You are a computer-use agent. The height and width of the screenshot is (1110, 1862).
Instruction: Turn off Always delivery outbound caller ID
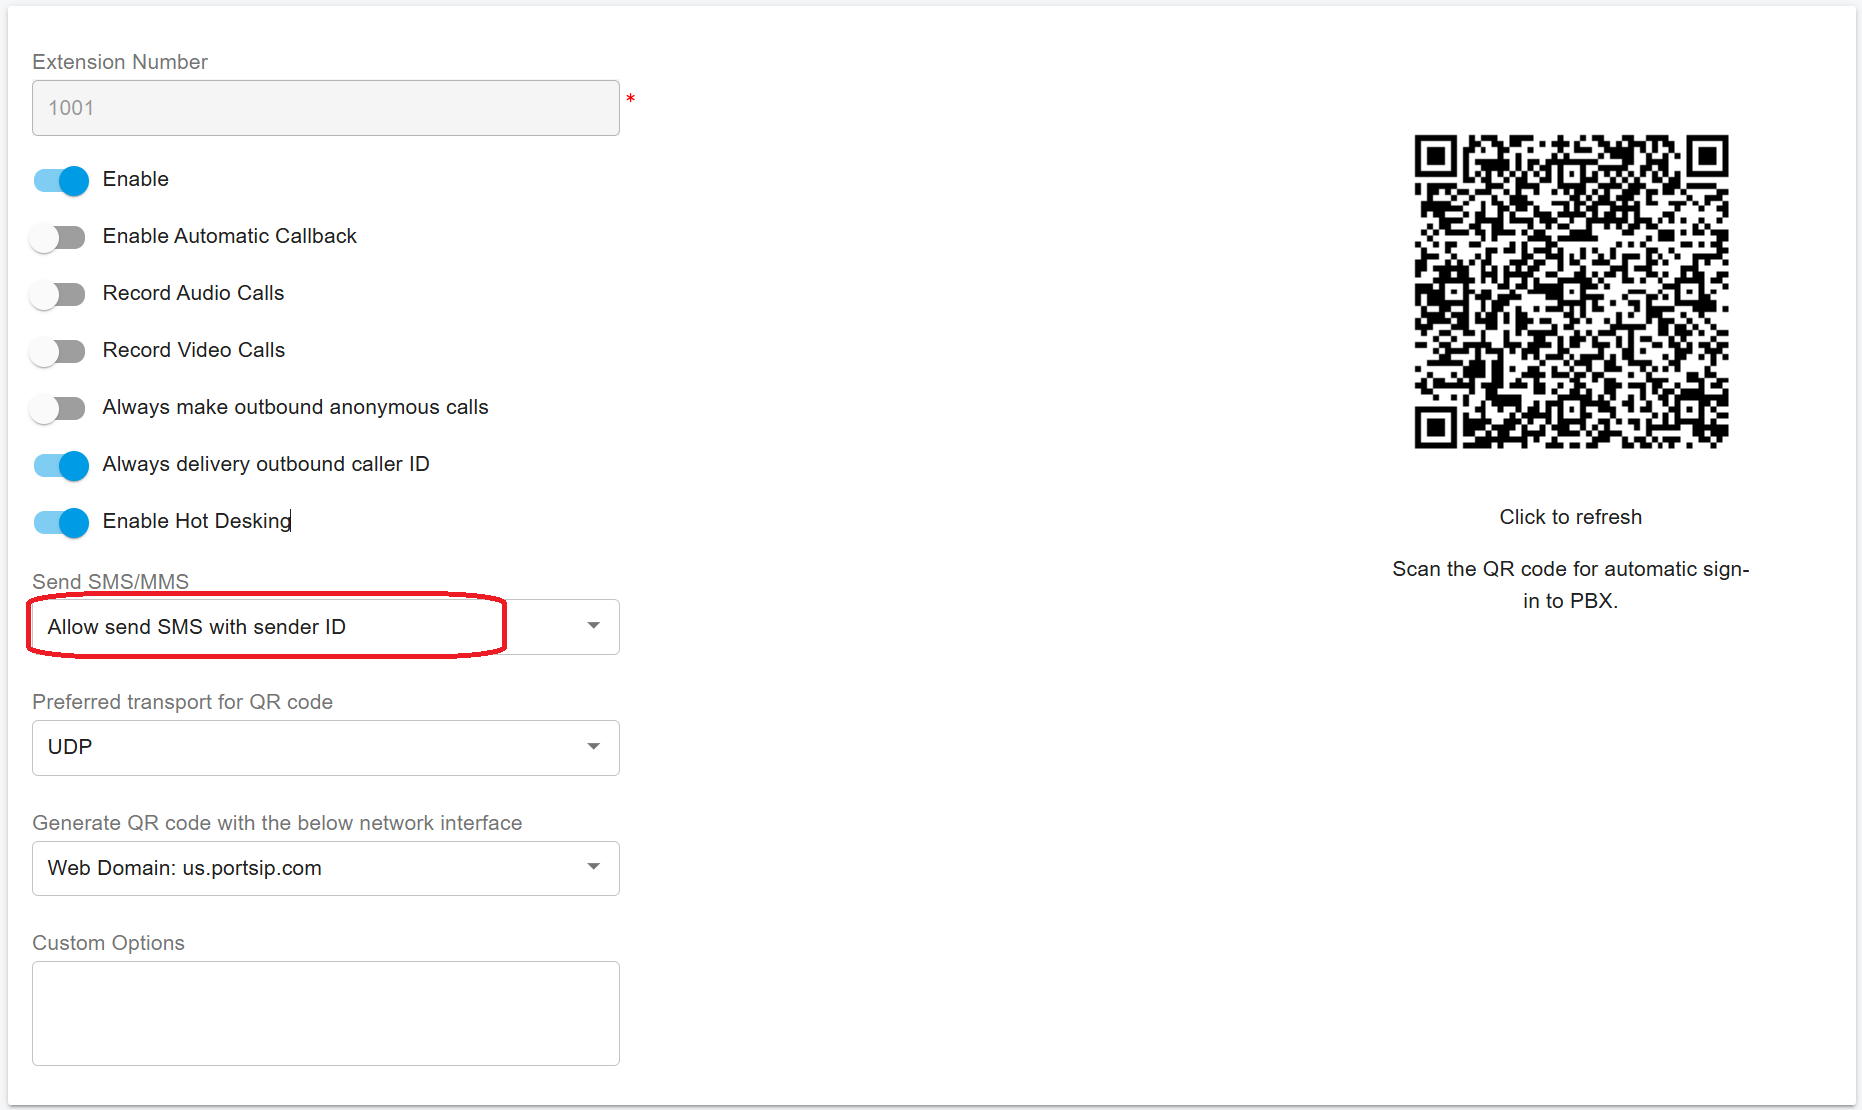pyautogui.click(x=61, y=465)
